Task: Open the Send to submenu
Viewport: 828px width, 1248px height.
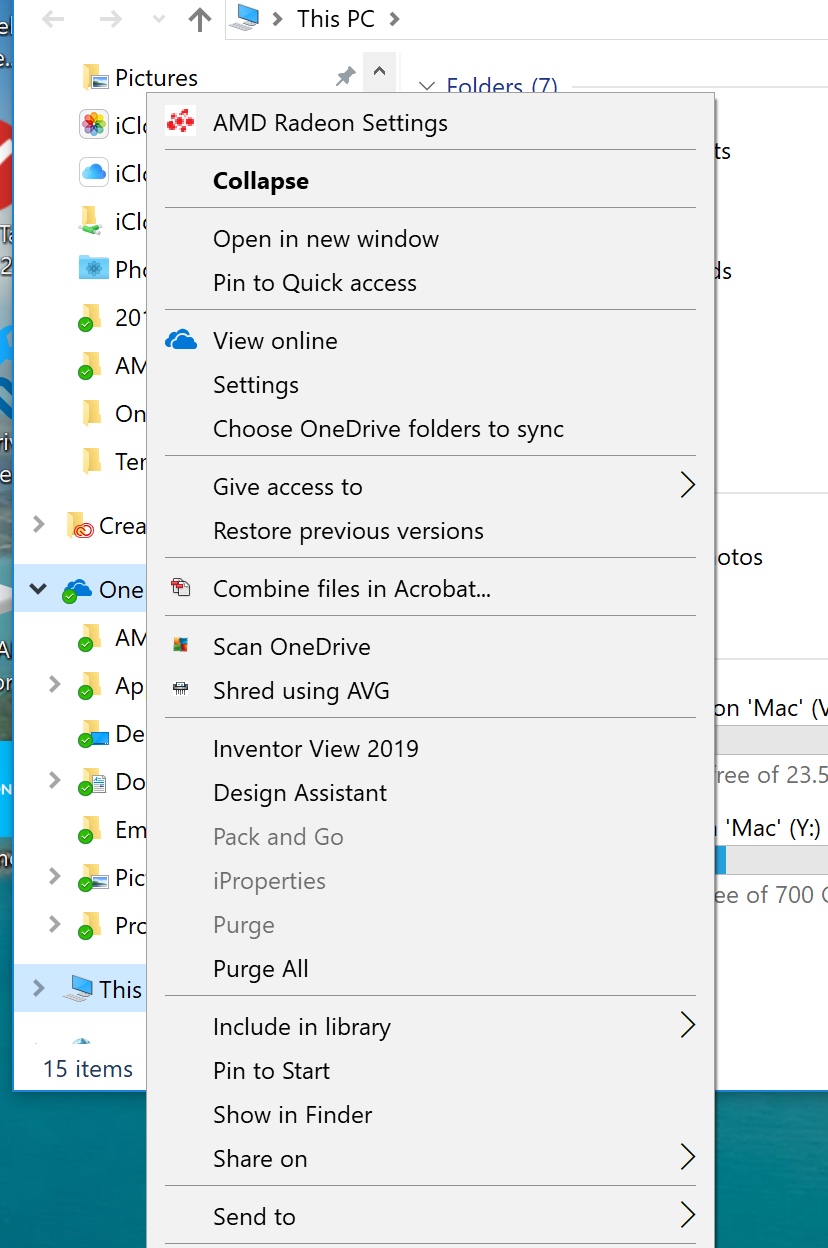Action: (x=254, y=1216)
